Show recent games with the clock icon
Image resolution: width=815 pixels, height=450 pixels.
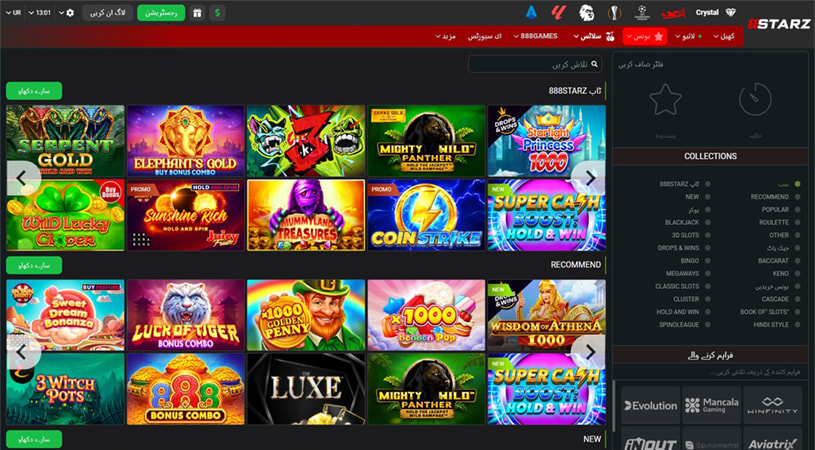(x=755, y=100)
